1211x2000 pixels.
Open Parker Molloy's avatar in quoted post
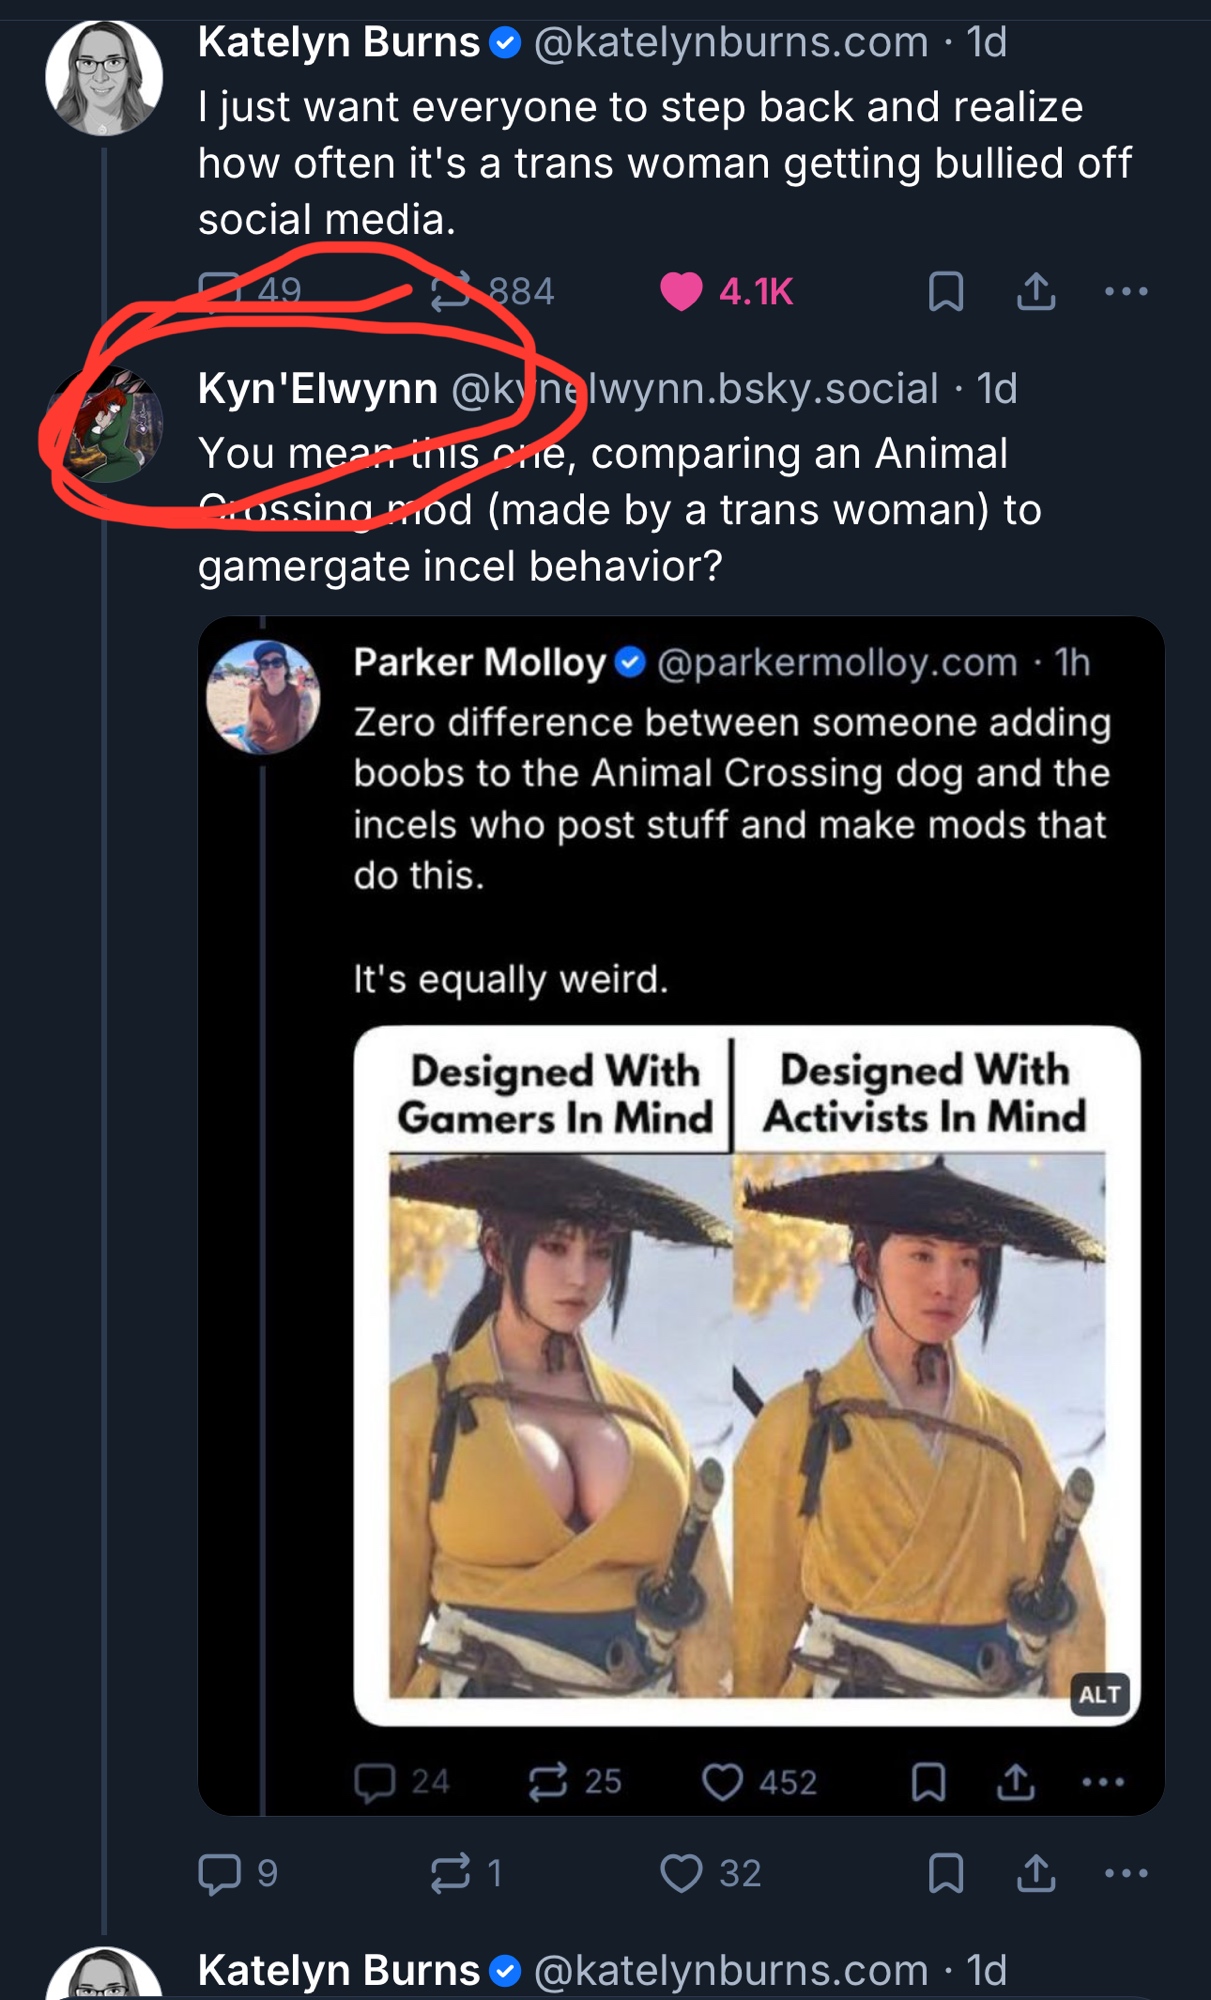(x=263, y=697)
